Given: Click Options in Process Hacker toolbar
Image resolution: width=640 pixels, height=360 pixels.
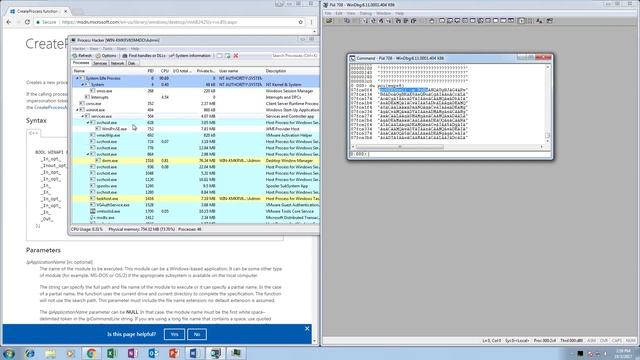Looking at the screenshot, I should pyautogui.click(x=106, y=56).
